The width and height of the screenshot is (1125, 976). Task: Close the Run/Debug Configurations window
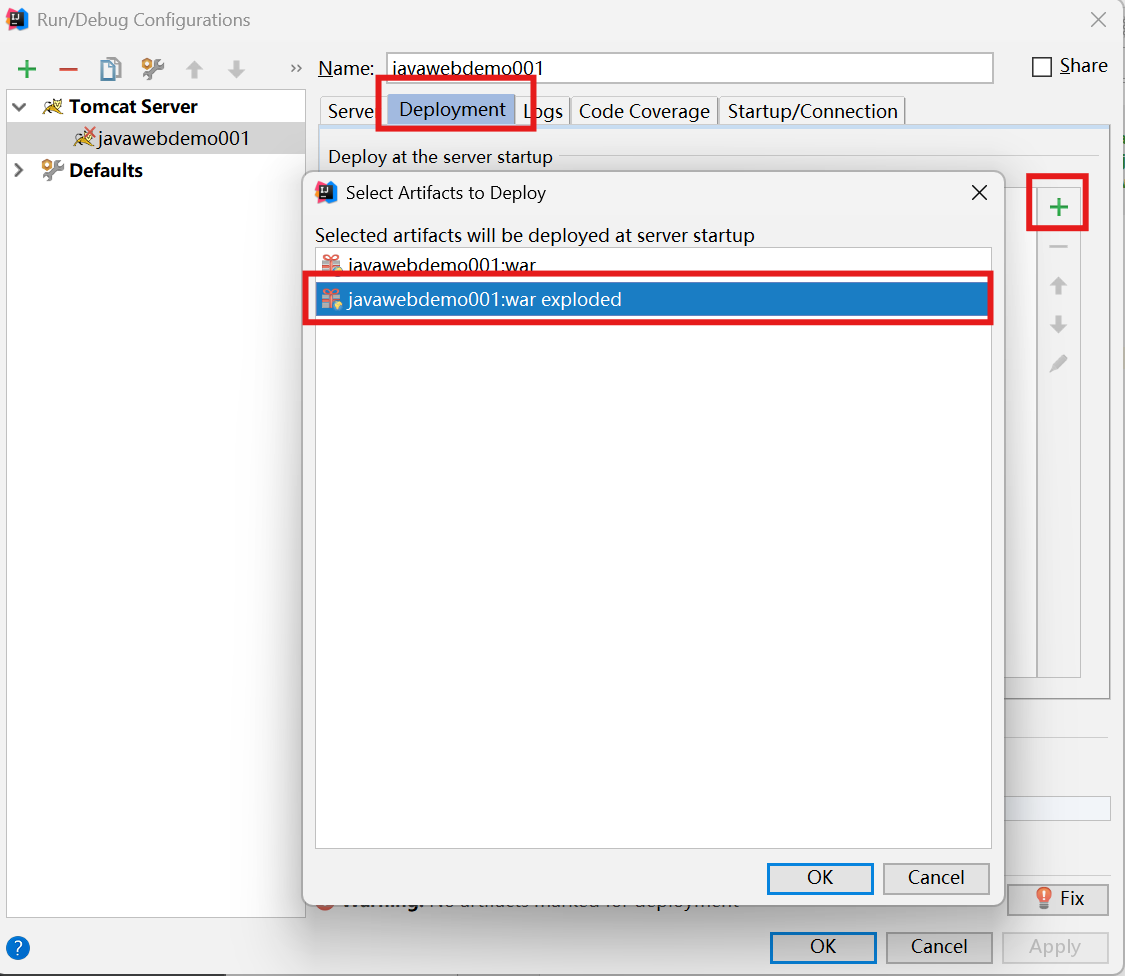pyautogui.click(x=1098, y=19)
